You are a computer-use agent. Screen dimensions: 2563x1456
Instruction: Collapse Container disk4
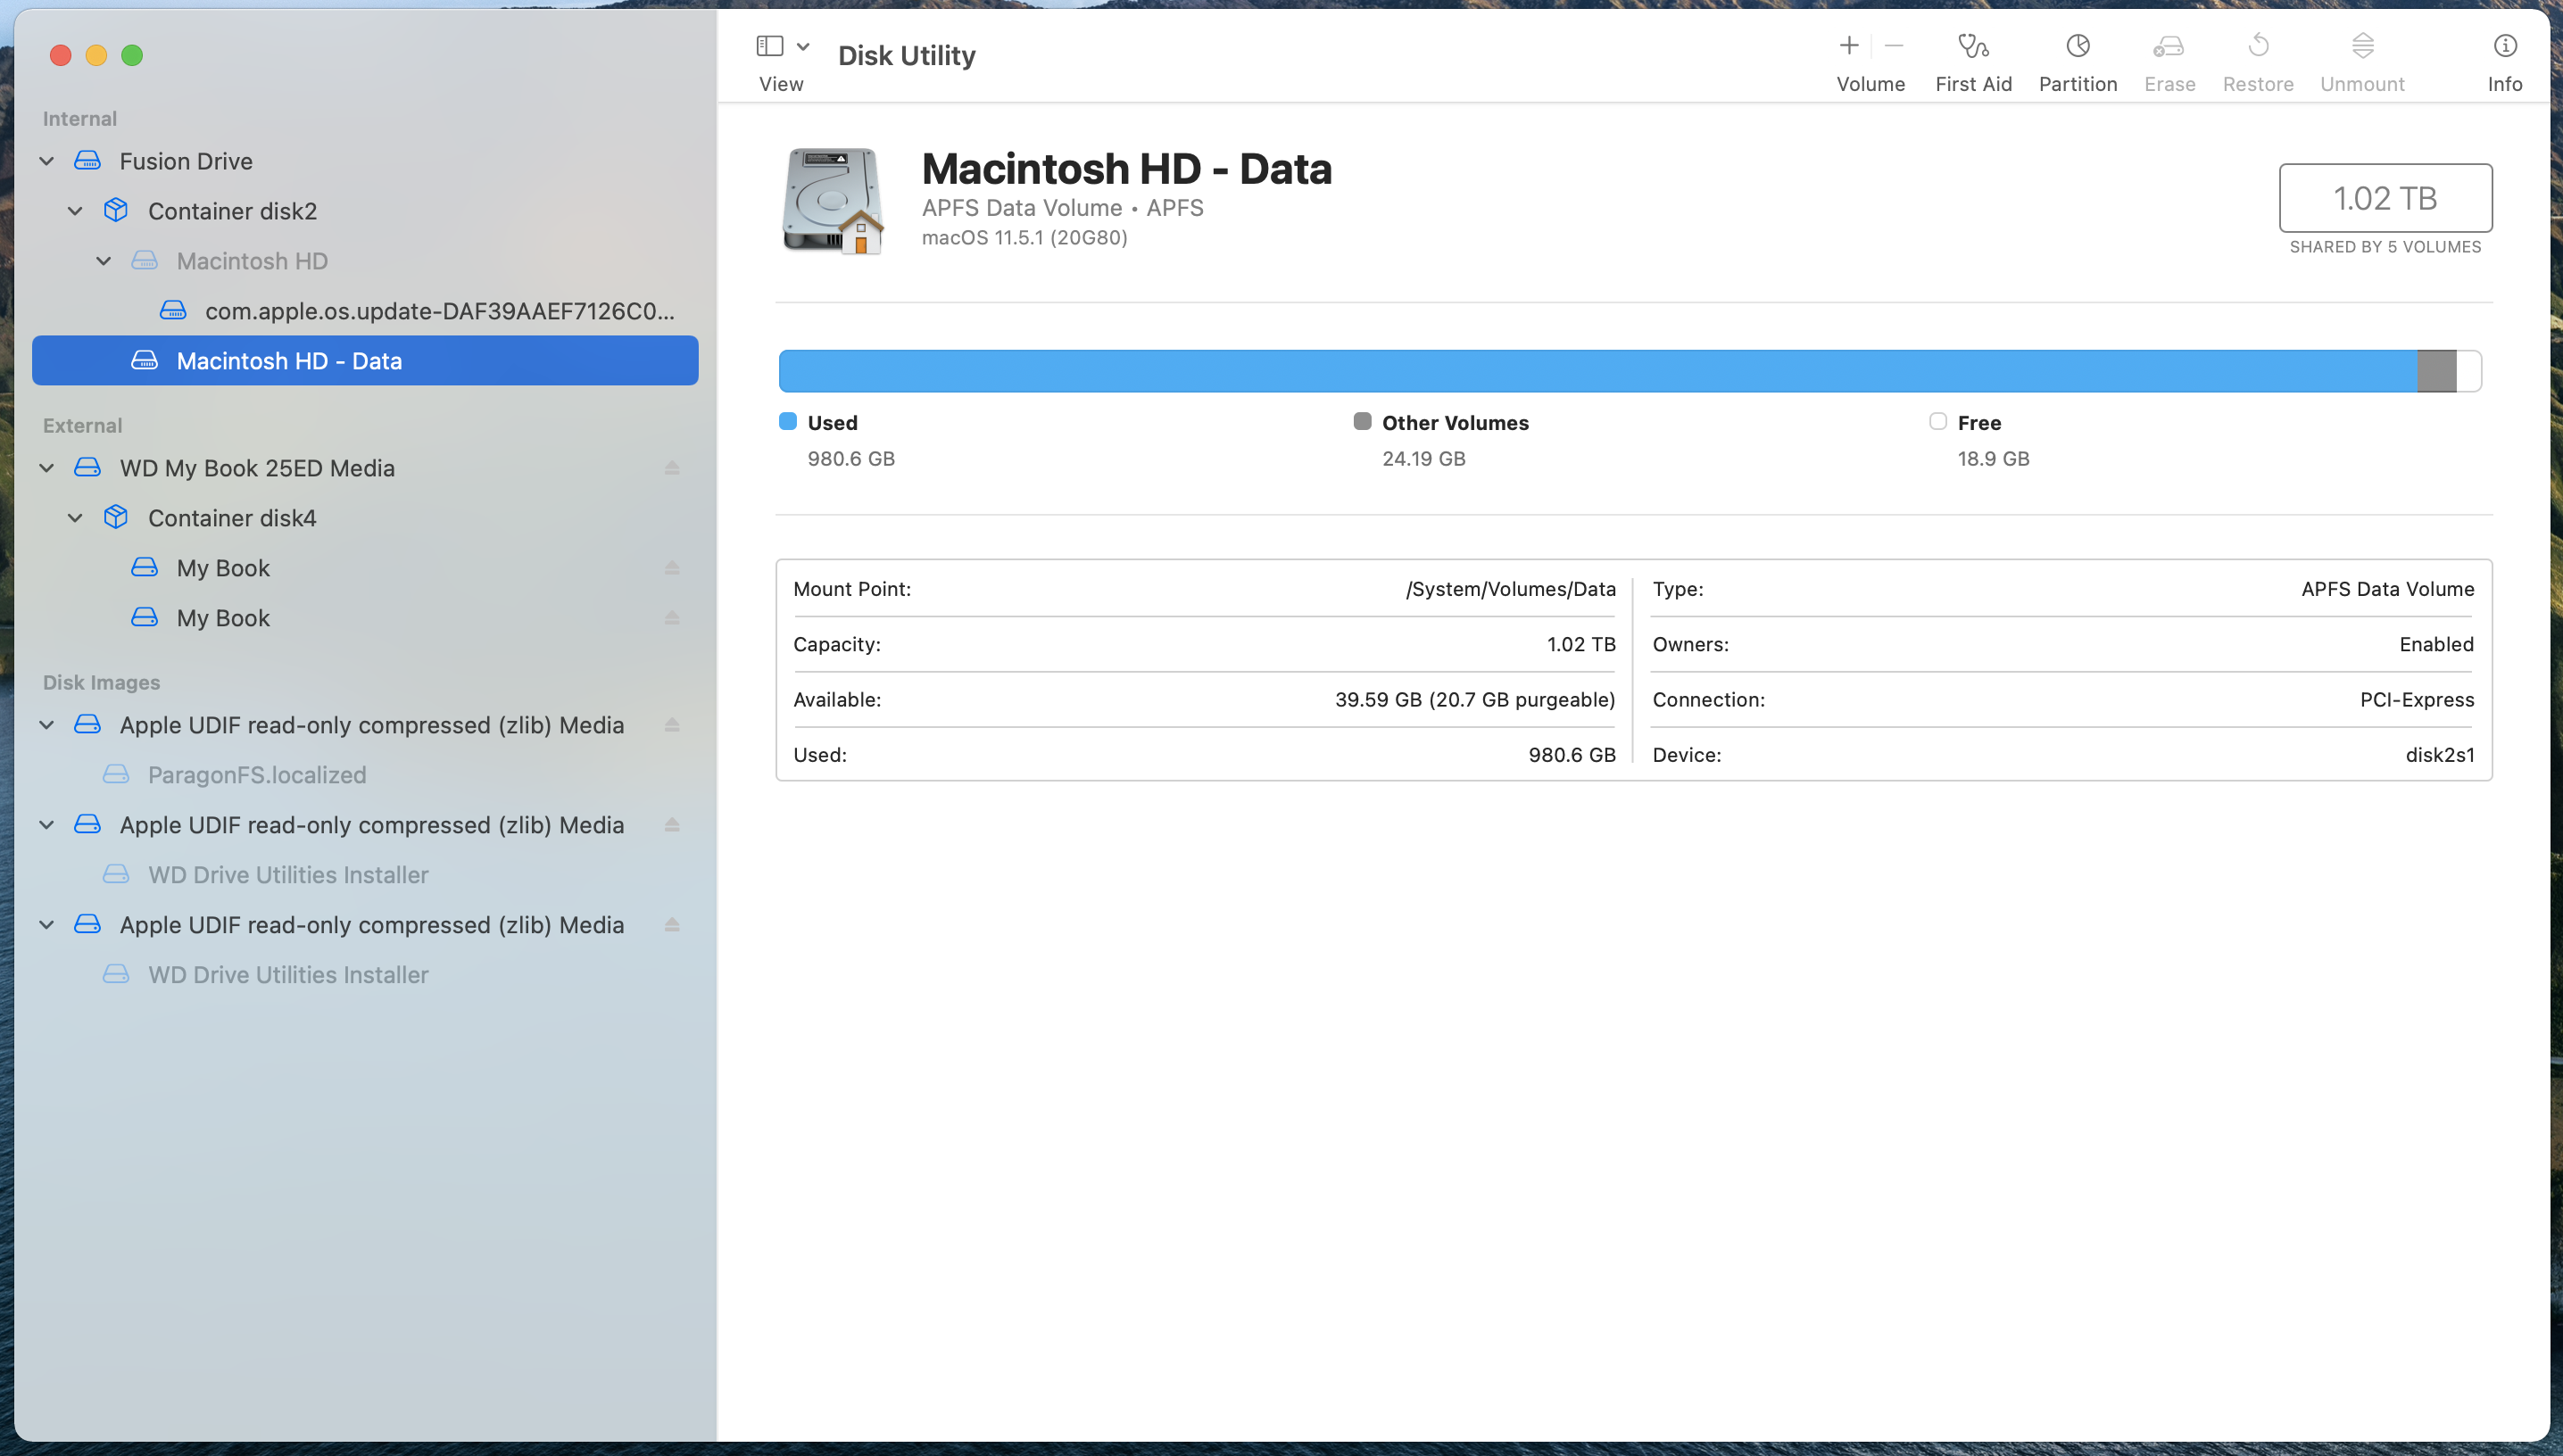coord(75,518)
